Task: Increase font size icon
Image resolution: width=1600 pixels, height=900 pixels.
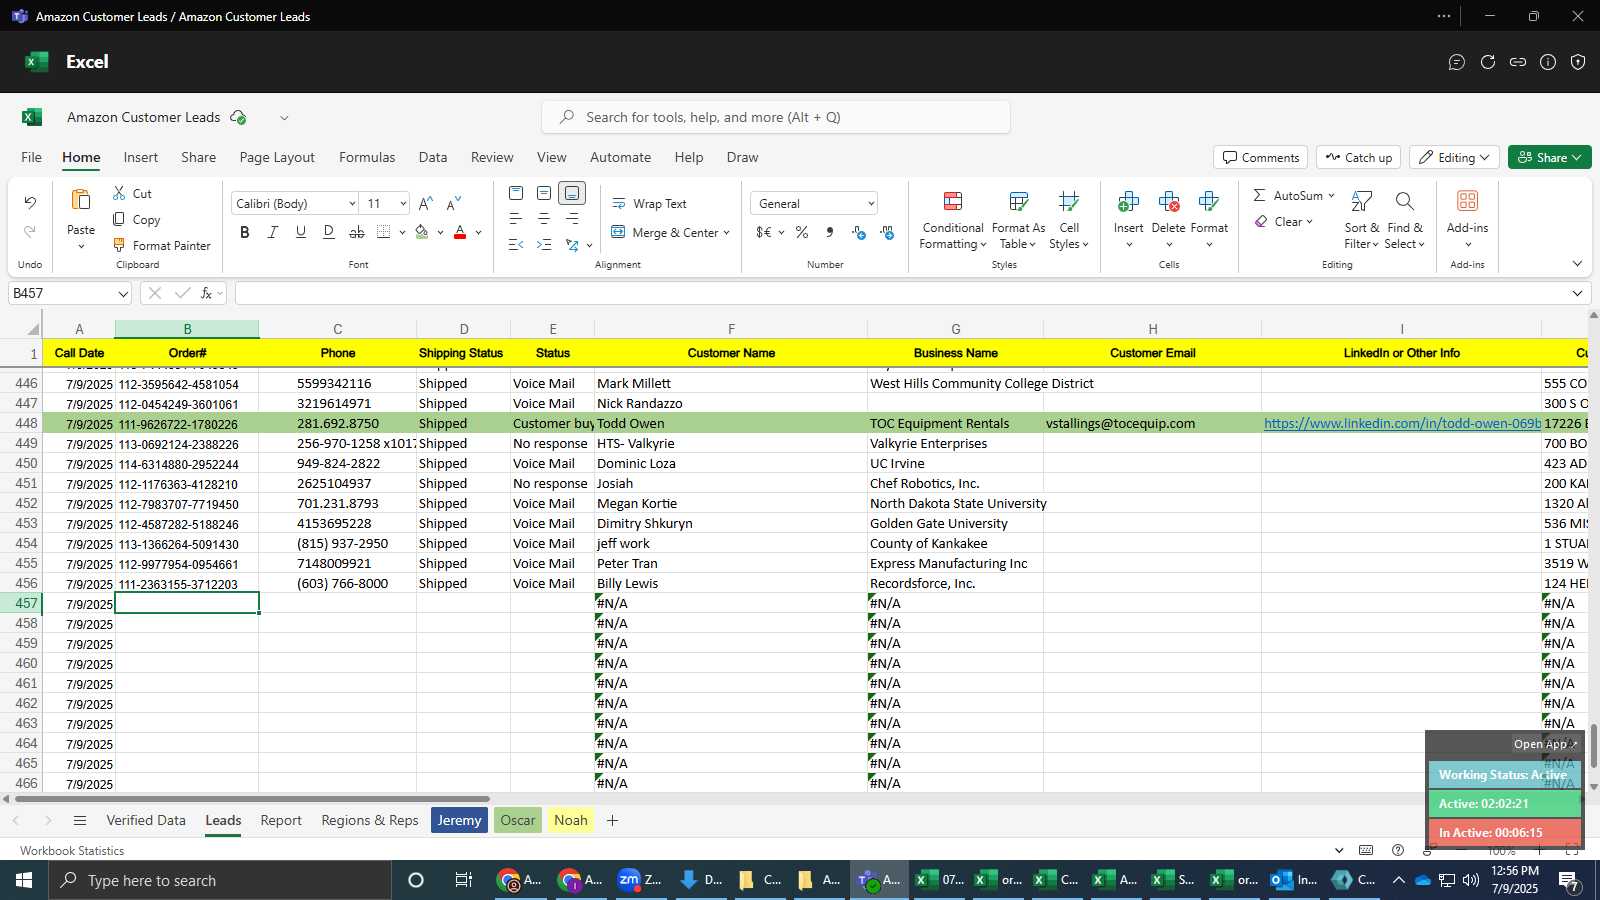Action: 426,203
